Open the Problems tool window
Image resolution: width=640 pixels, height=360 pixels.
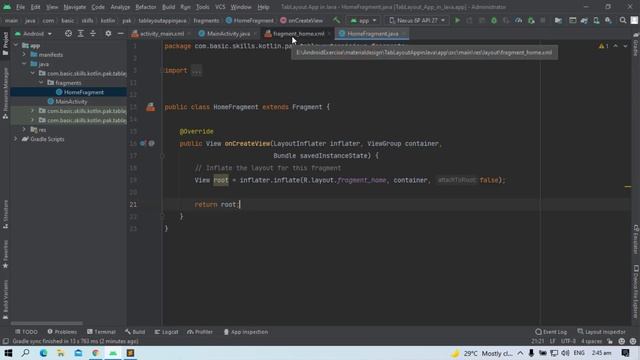(62, 332)
